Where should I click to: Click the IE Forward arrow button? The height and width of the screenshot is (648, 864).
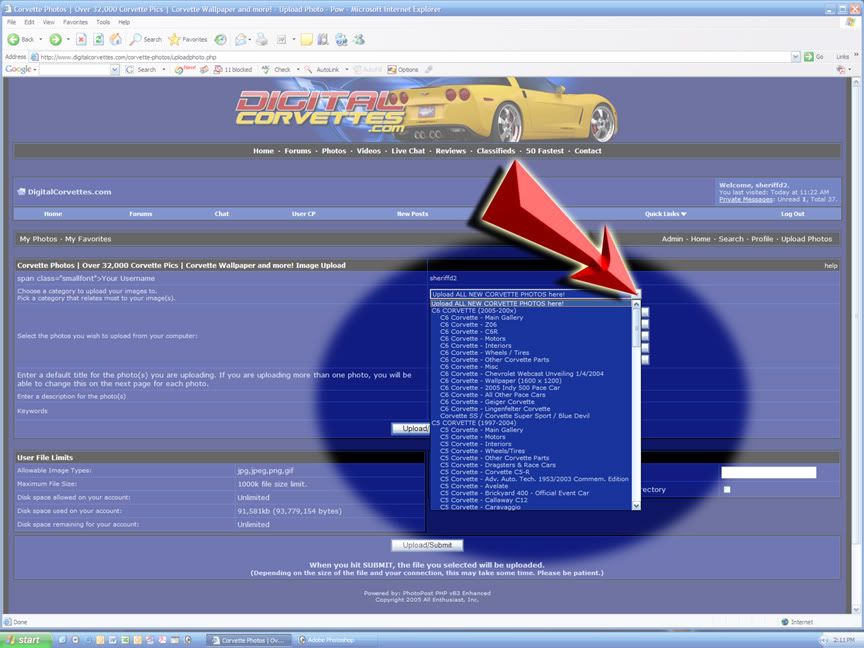tap(55, 39)
